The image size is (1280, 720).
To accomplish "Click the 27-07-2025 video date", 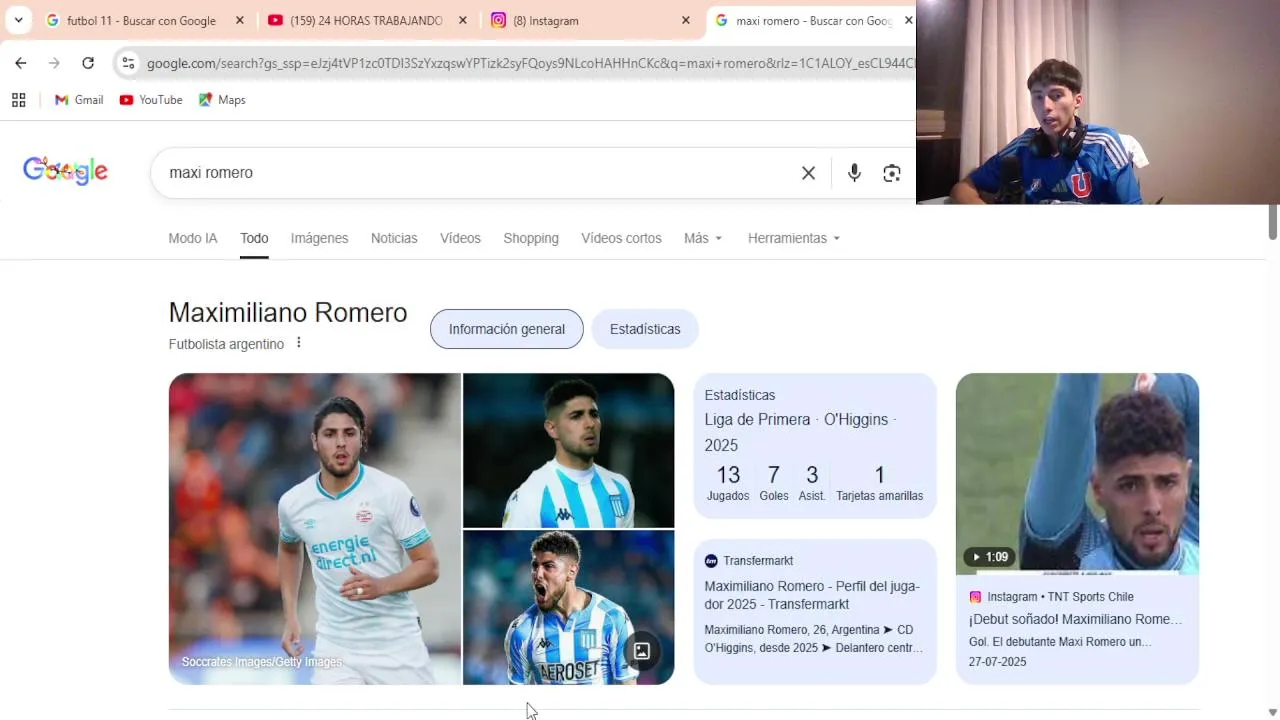I will 998,662.
